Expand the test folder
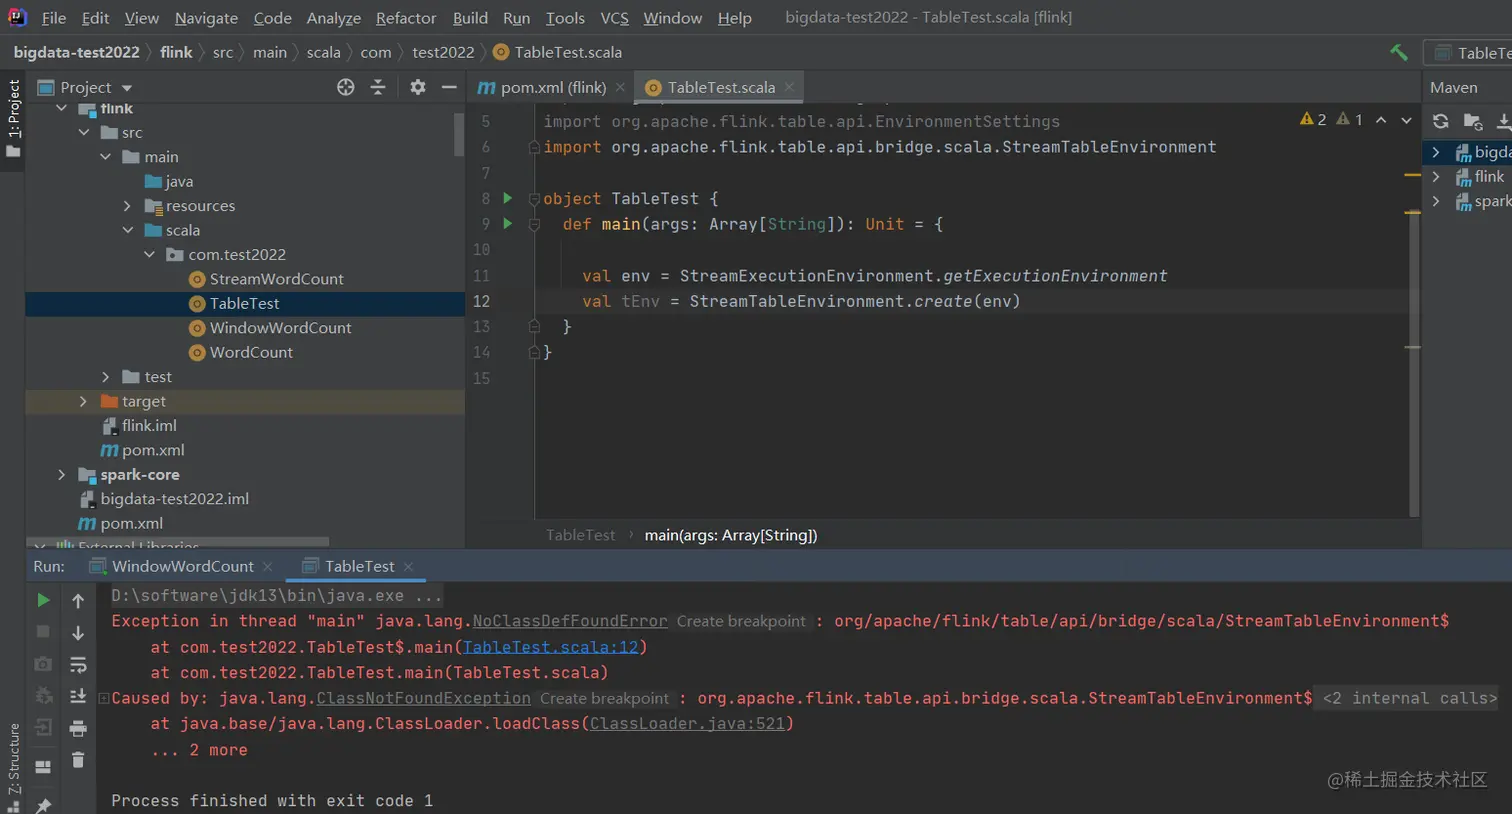Screen dimensions: 1512x814 105,377
